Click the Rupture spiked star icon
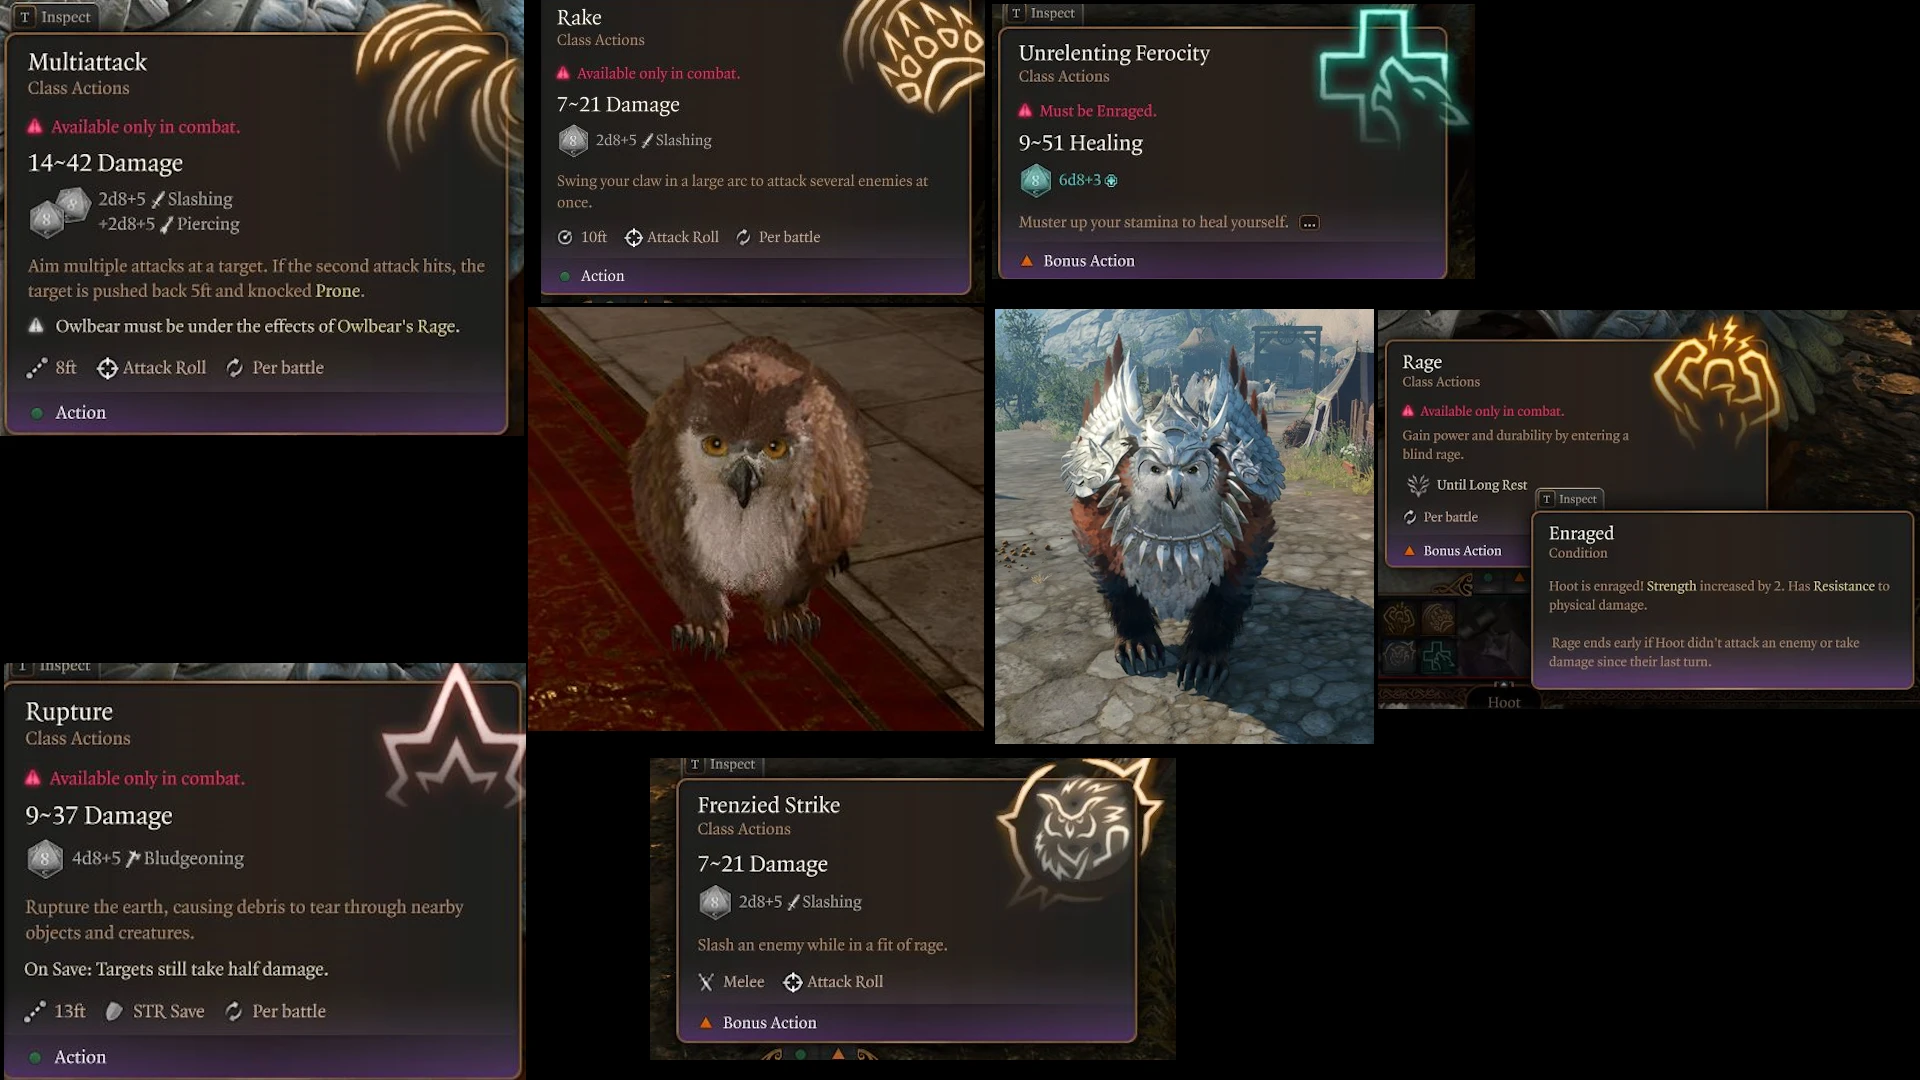Image resolution: width=1920 pixels, height=1080 pixels. (455, 738)
